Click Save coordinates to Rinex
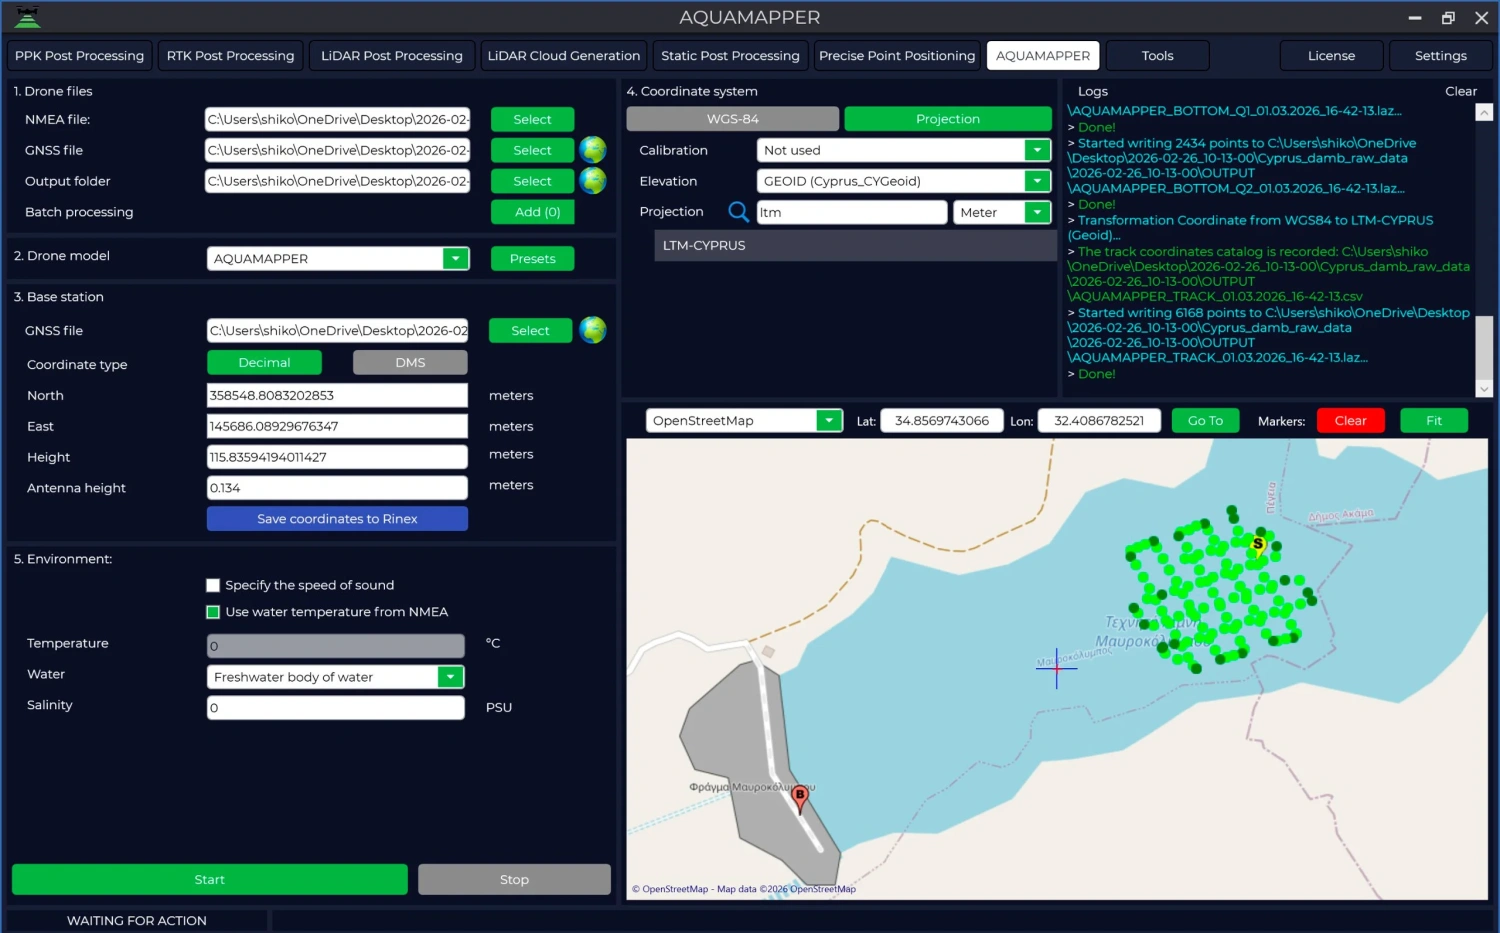 (337, 518)
